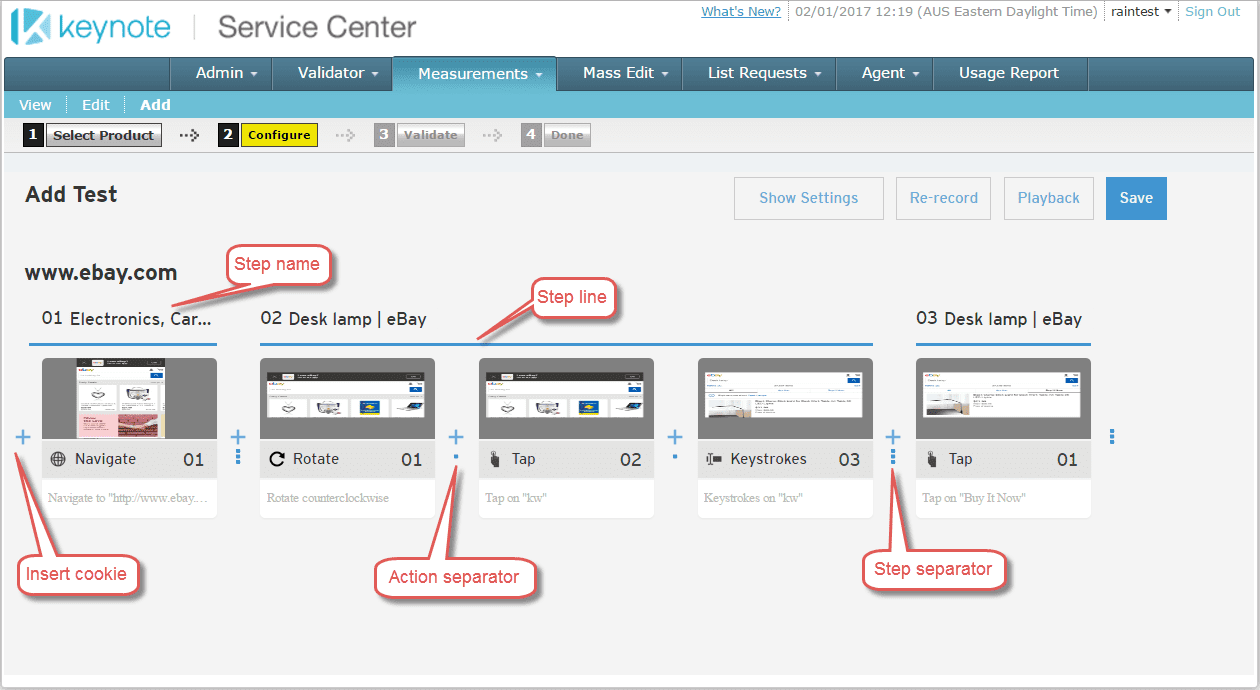The width and height of the screenshot is (1260, 690).
Task: Open the Validator dropdown menu
Action: (x=339, y=73)
